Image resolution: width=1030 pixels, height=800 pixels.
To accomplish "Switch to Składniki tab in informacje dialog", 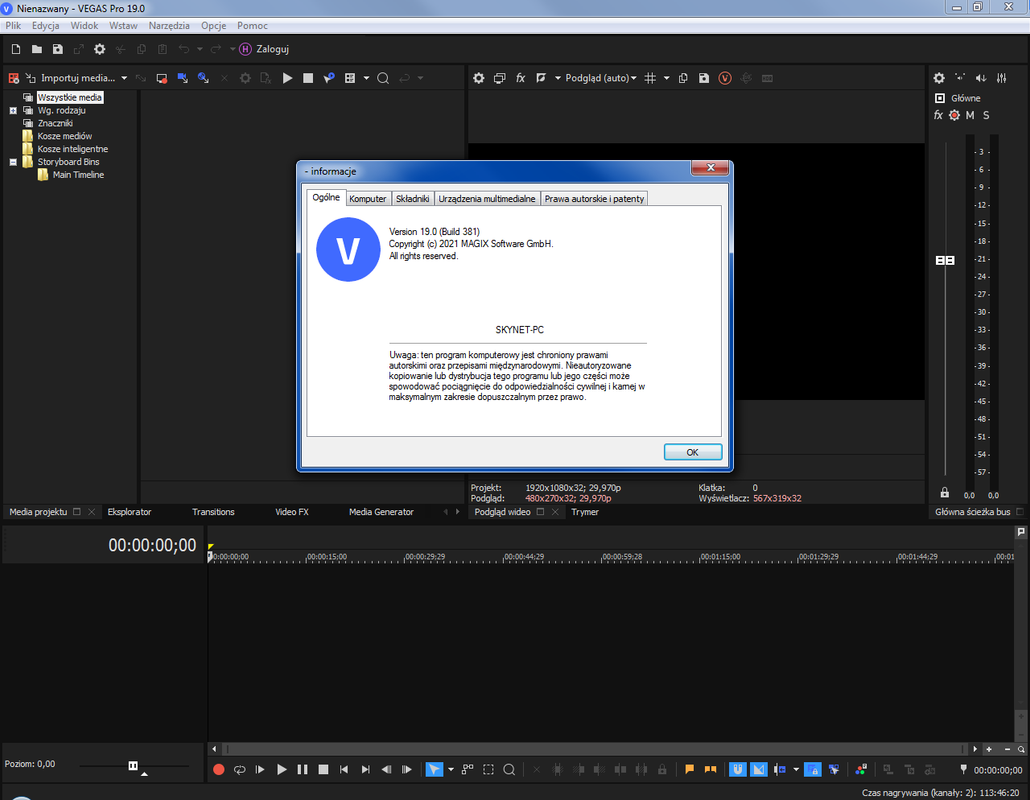I will (413, 198).
